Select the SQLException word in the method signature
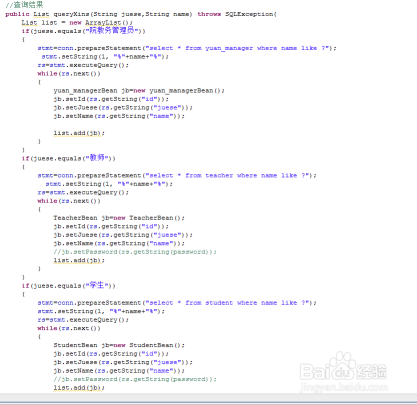Viewport: 417px width, 405px height. pyautogui.click(x=250, y=14)
